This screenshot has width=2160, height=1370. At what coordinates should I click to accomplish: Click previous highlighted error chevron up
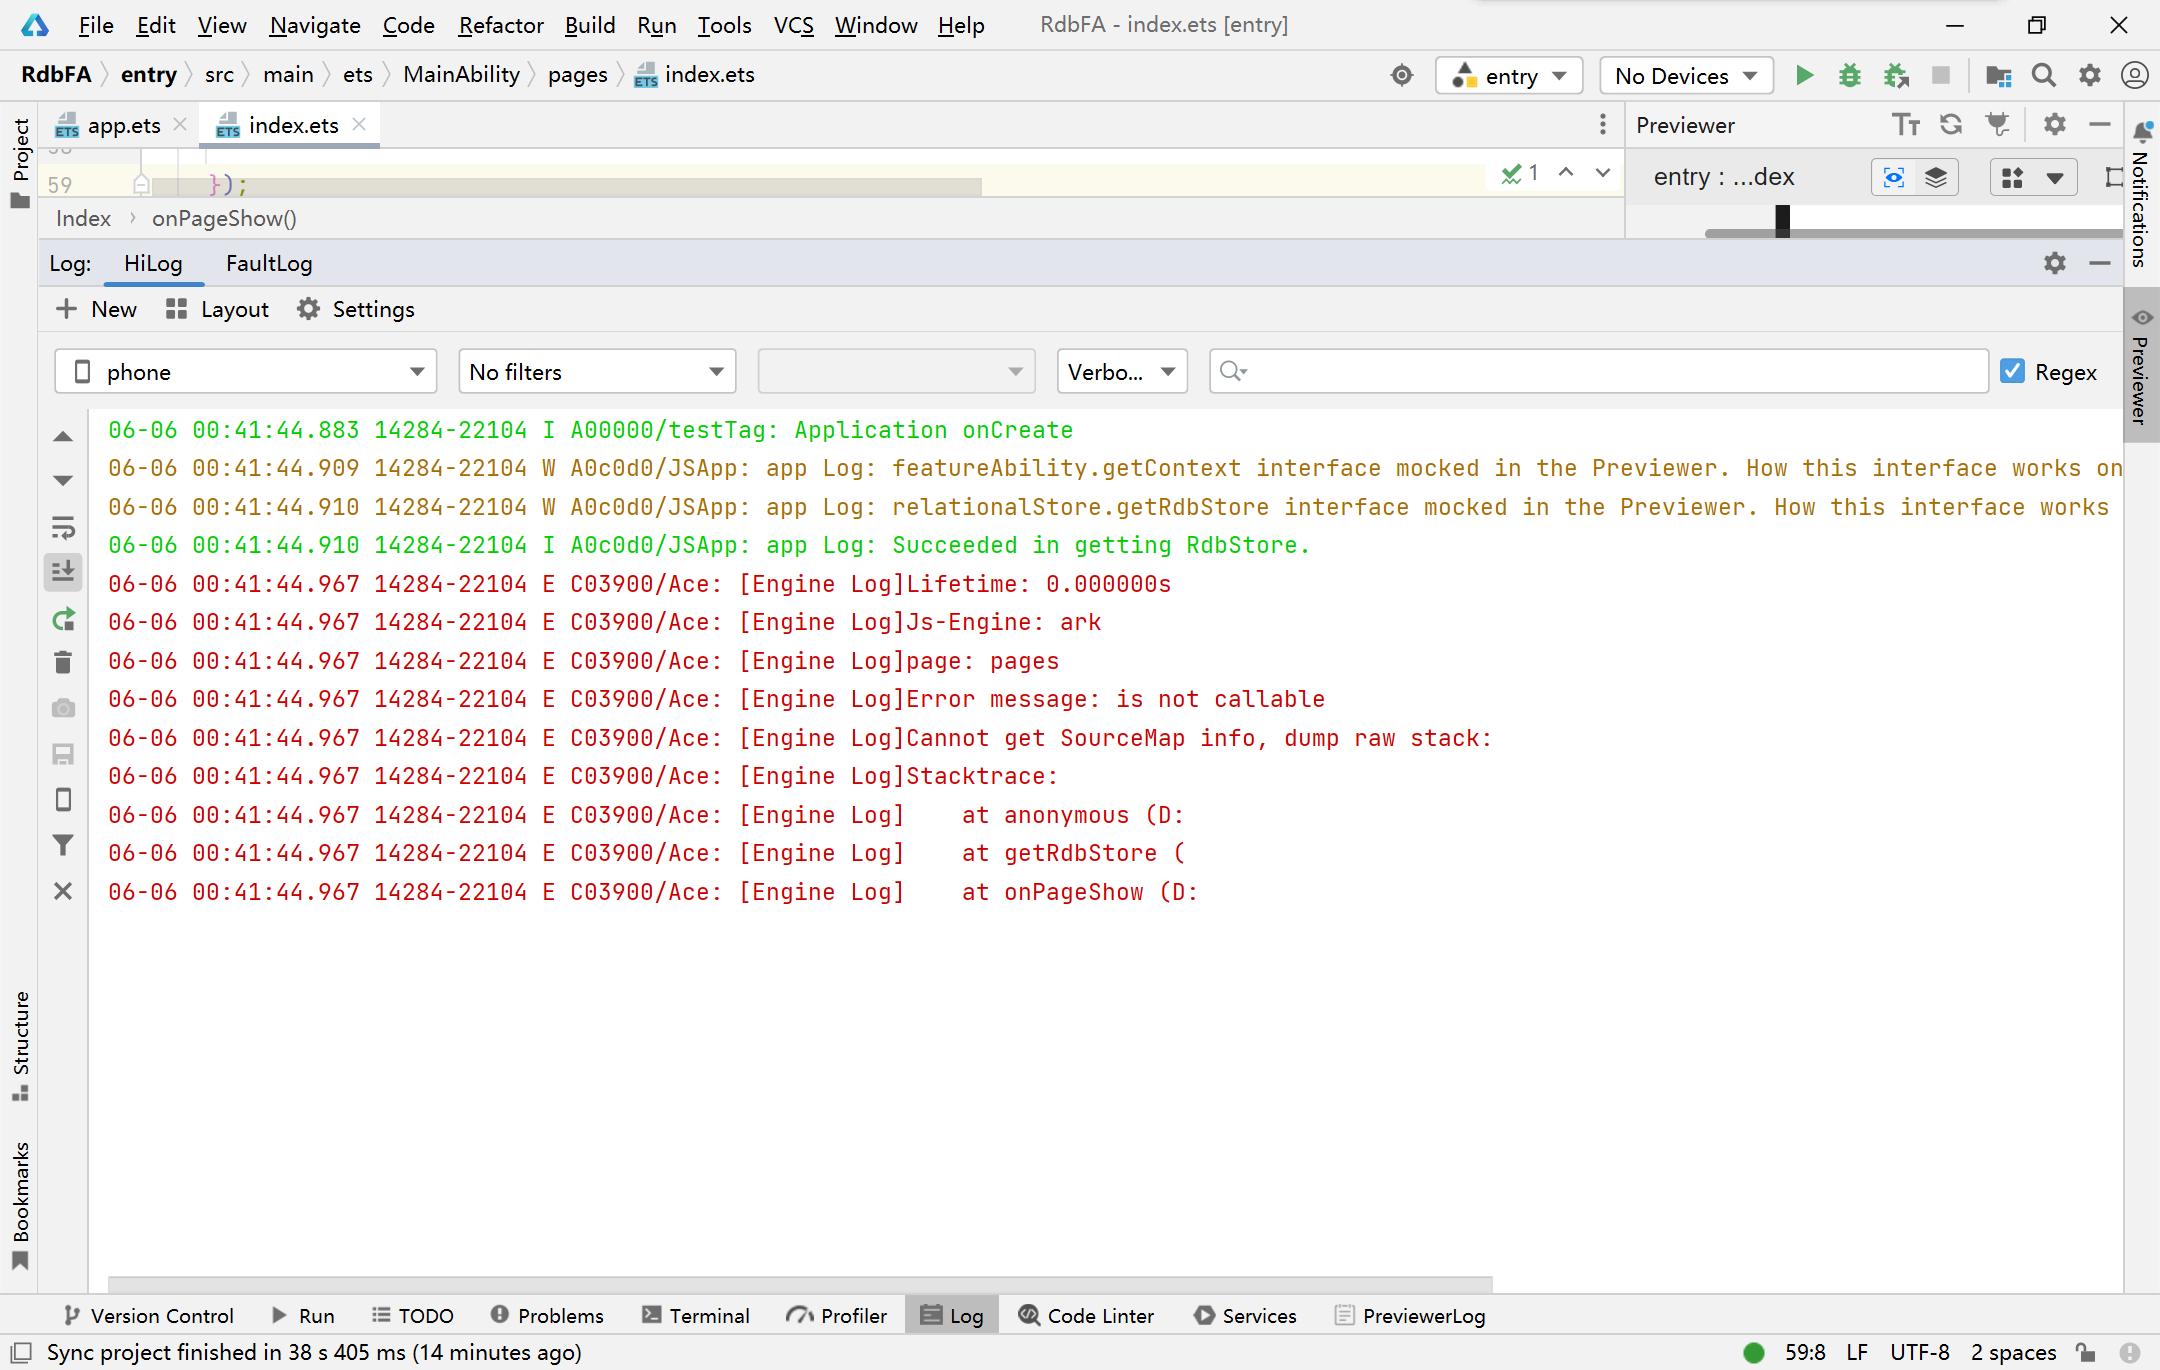(x=1566, y=173)
